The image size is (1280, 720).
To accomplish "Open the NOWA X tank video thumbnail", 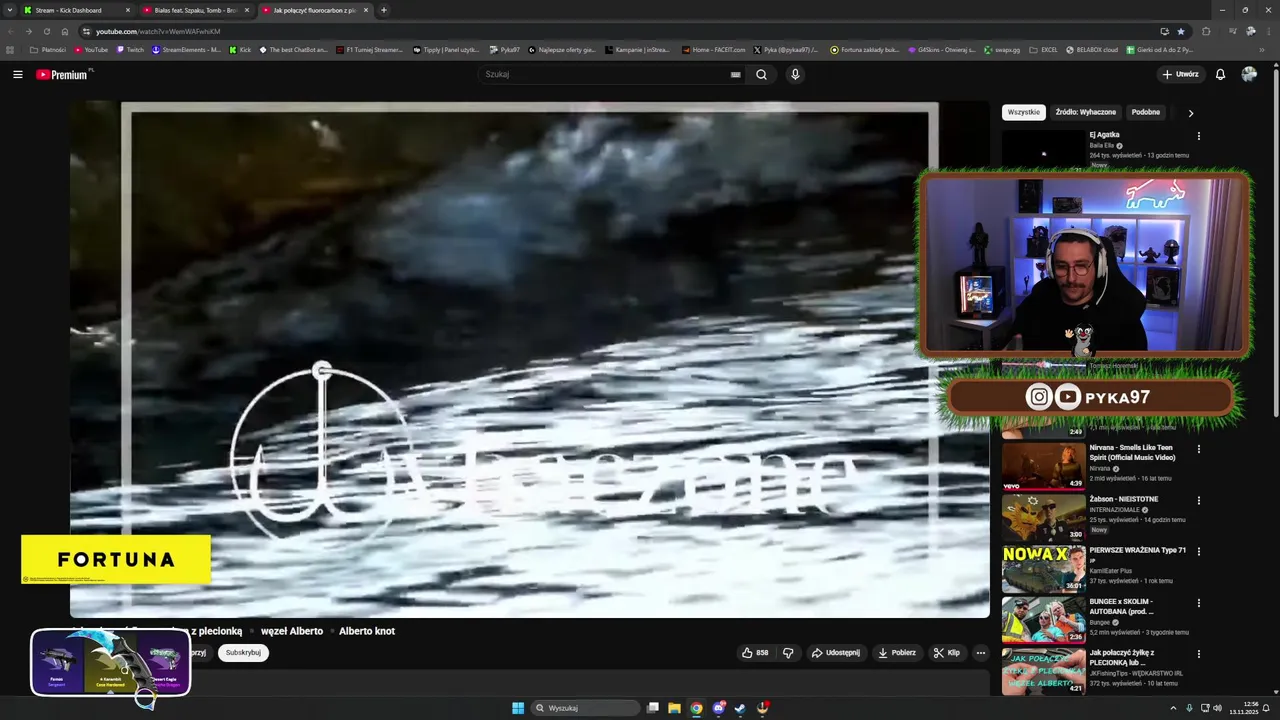I will [x=1043, y=569].
